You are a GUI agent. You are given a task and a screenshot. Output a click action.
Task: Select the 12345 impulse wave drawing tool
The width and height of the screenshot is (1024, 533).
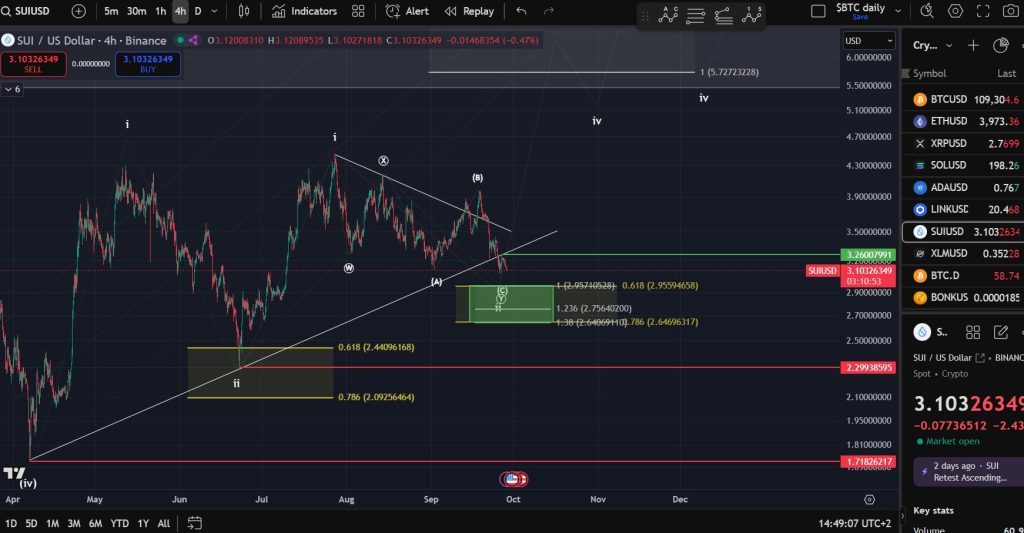(752, 14)
